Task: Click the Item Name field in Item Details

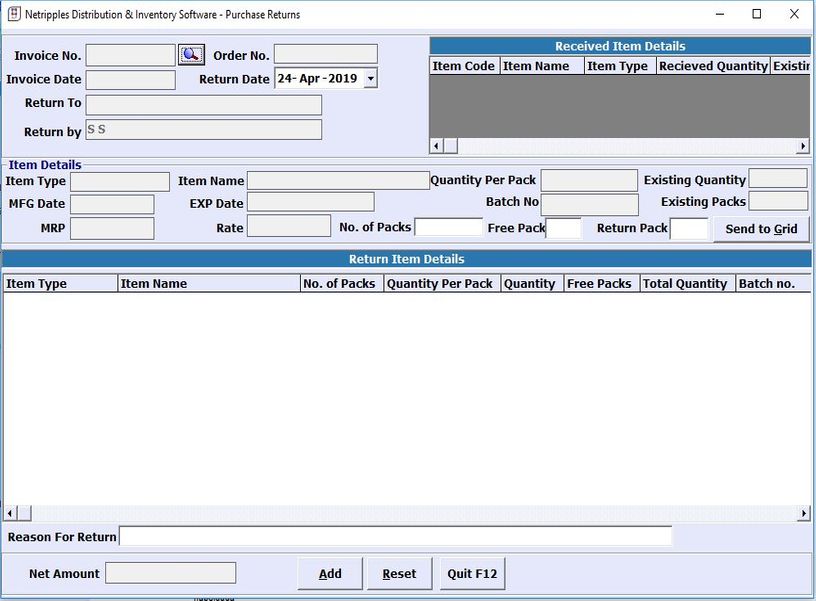Action: coord(338,181)
